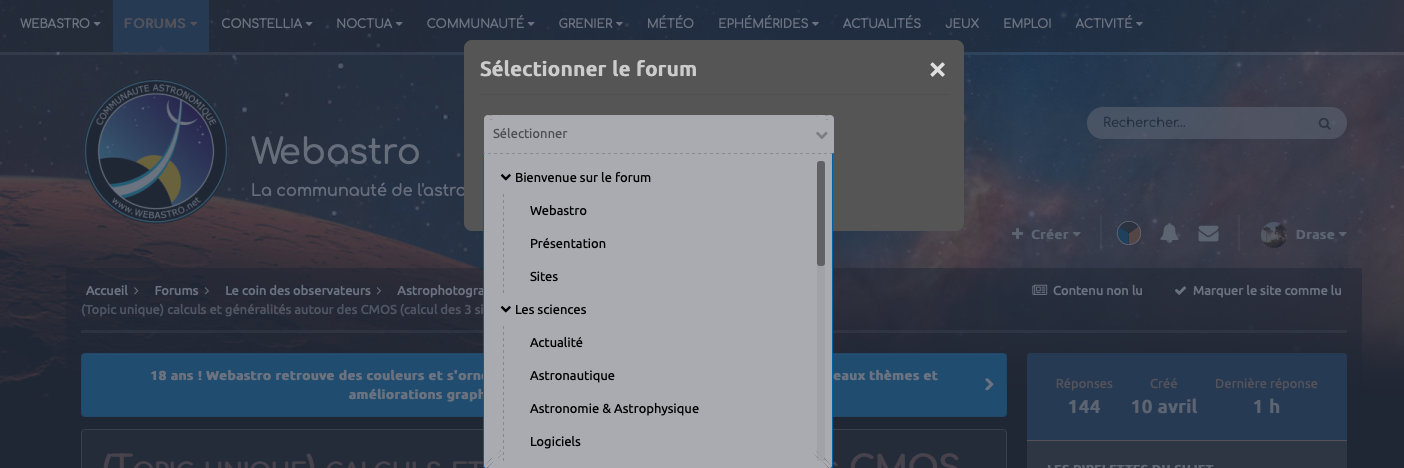
Task: Open the Ephémérides menu
Action: [x=768, y=23]
